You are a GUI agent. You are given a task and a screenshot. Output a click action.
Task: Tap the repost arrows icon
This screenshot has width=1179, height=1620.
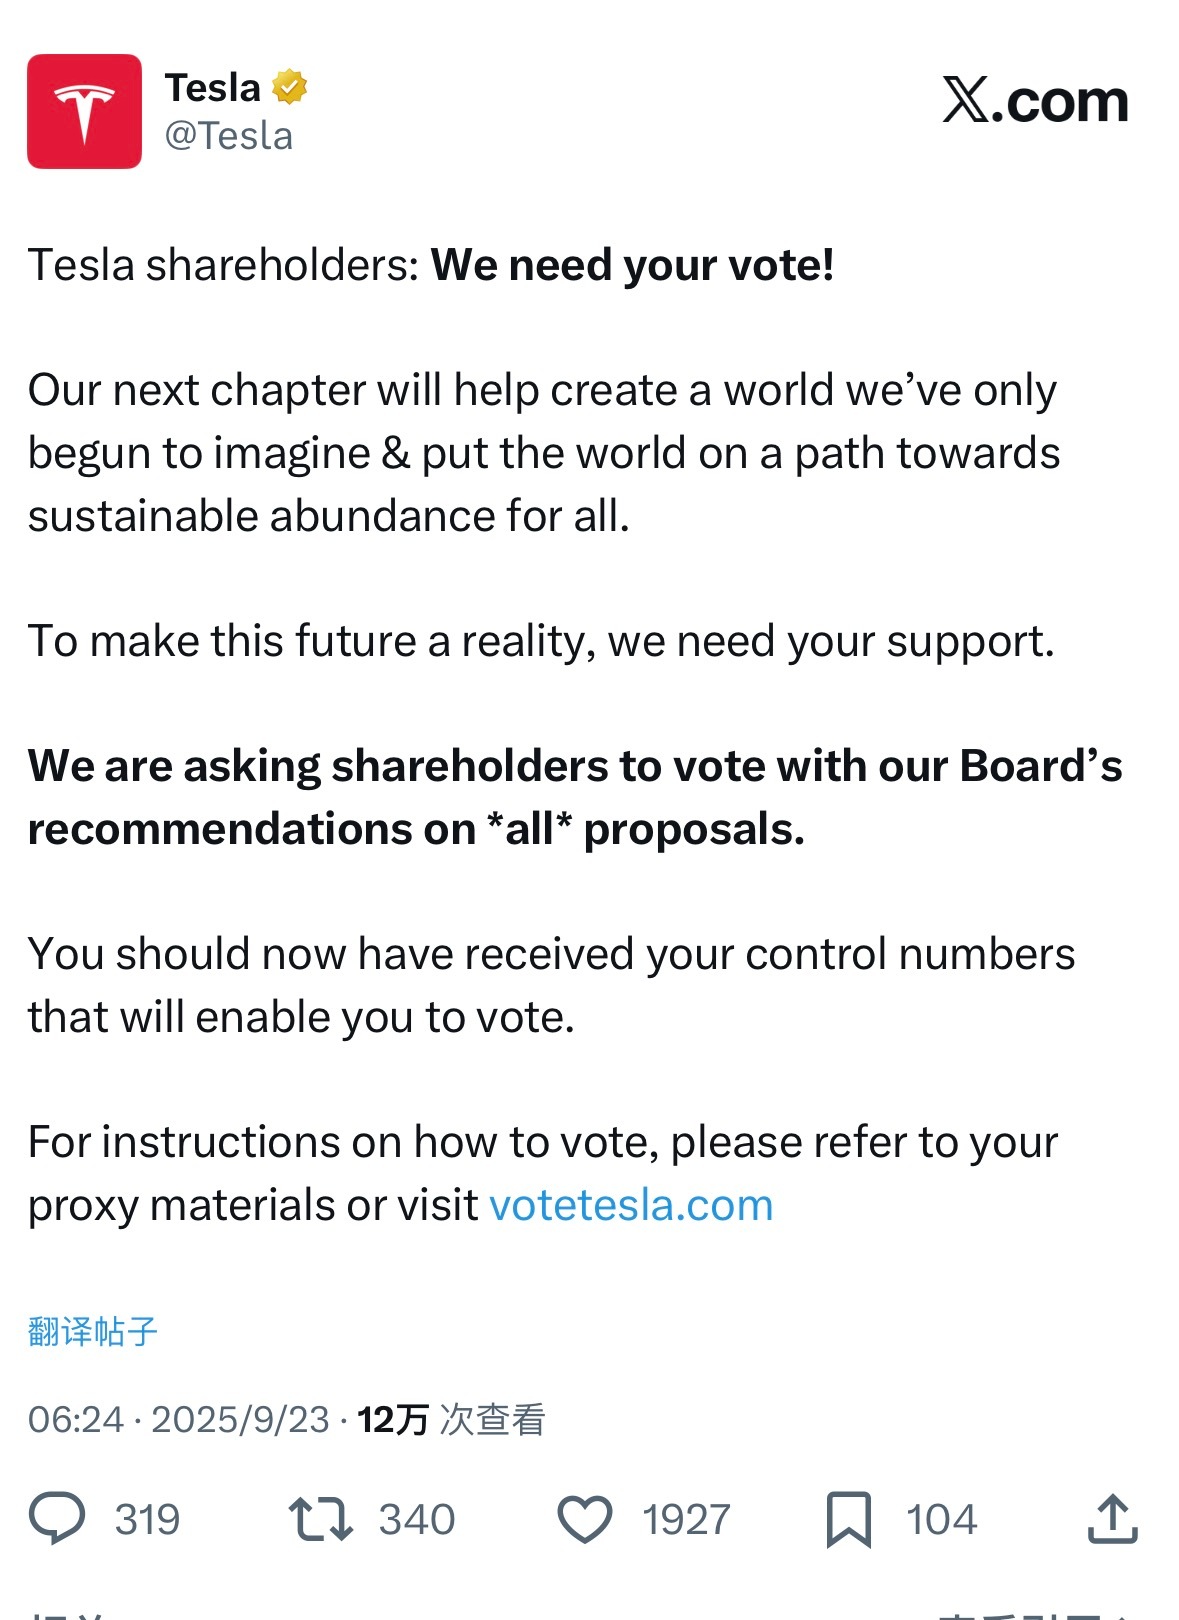(x=320, y=1518)
